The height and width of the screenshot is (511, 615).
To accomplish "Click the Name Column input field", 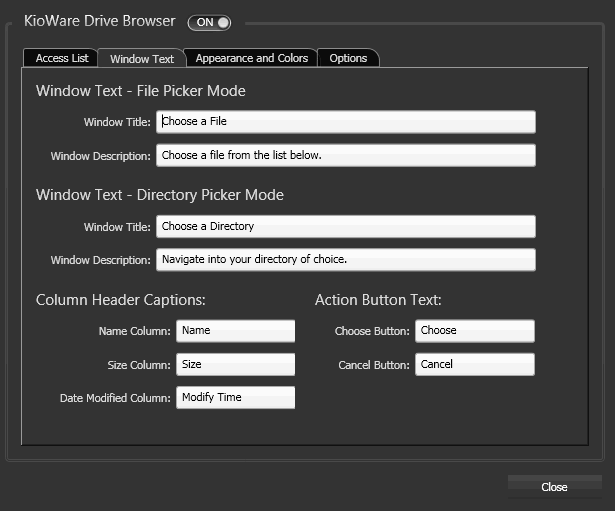I will point(235,331).
